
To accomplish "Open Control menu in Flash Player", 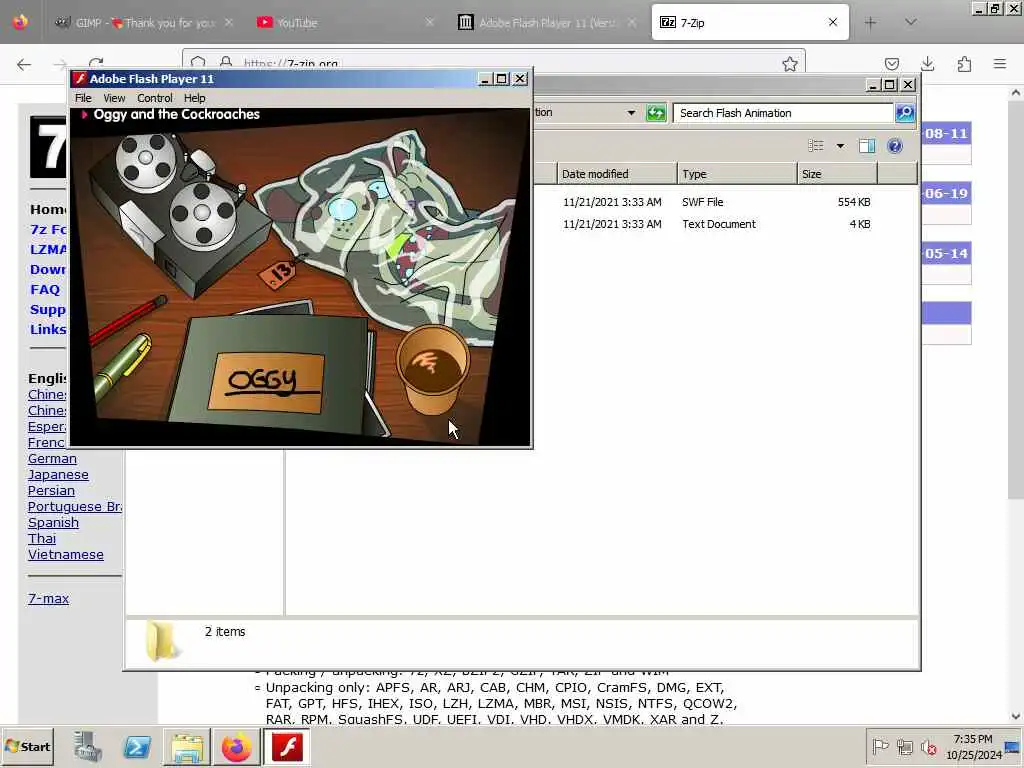I will pyautogui.click(x=155, y=98).
